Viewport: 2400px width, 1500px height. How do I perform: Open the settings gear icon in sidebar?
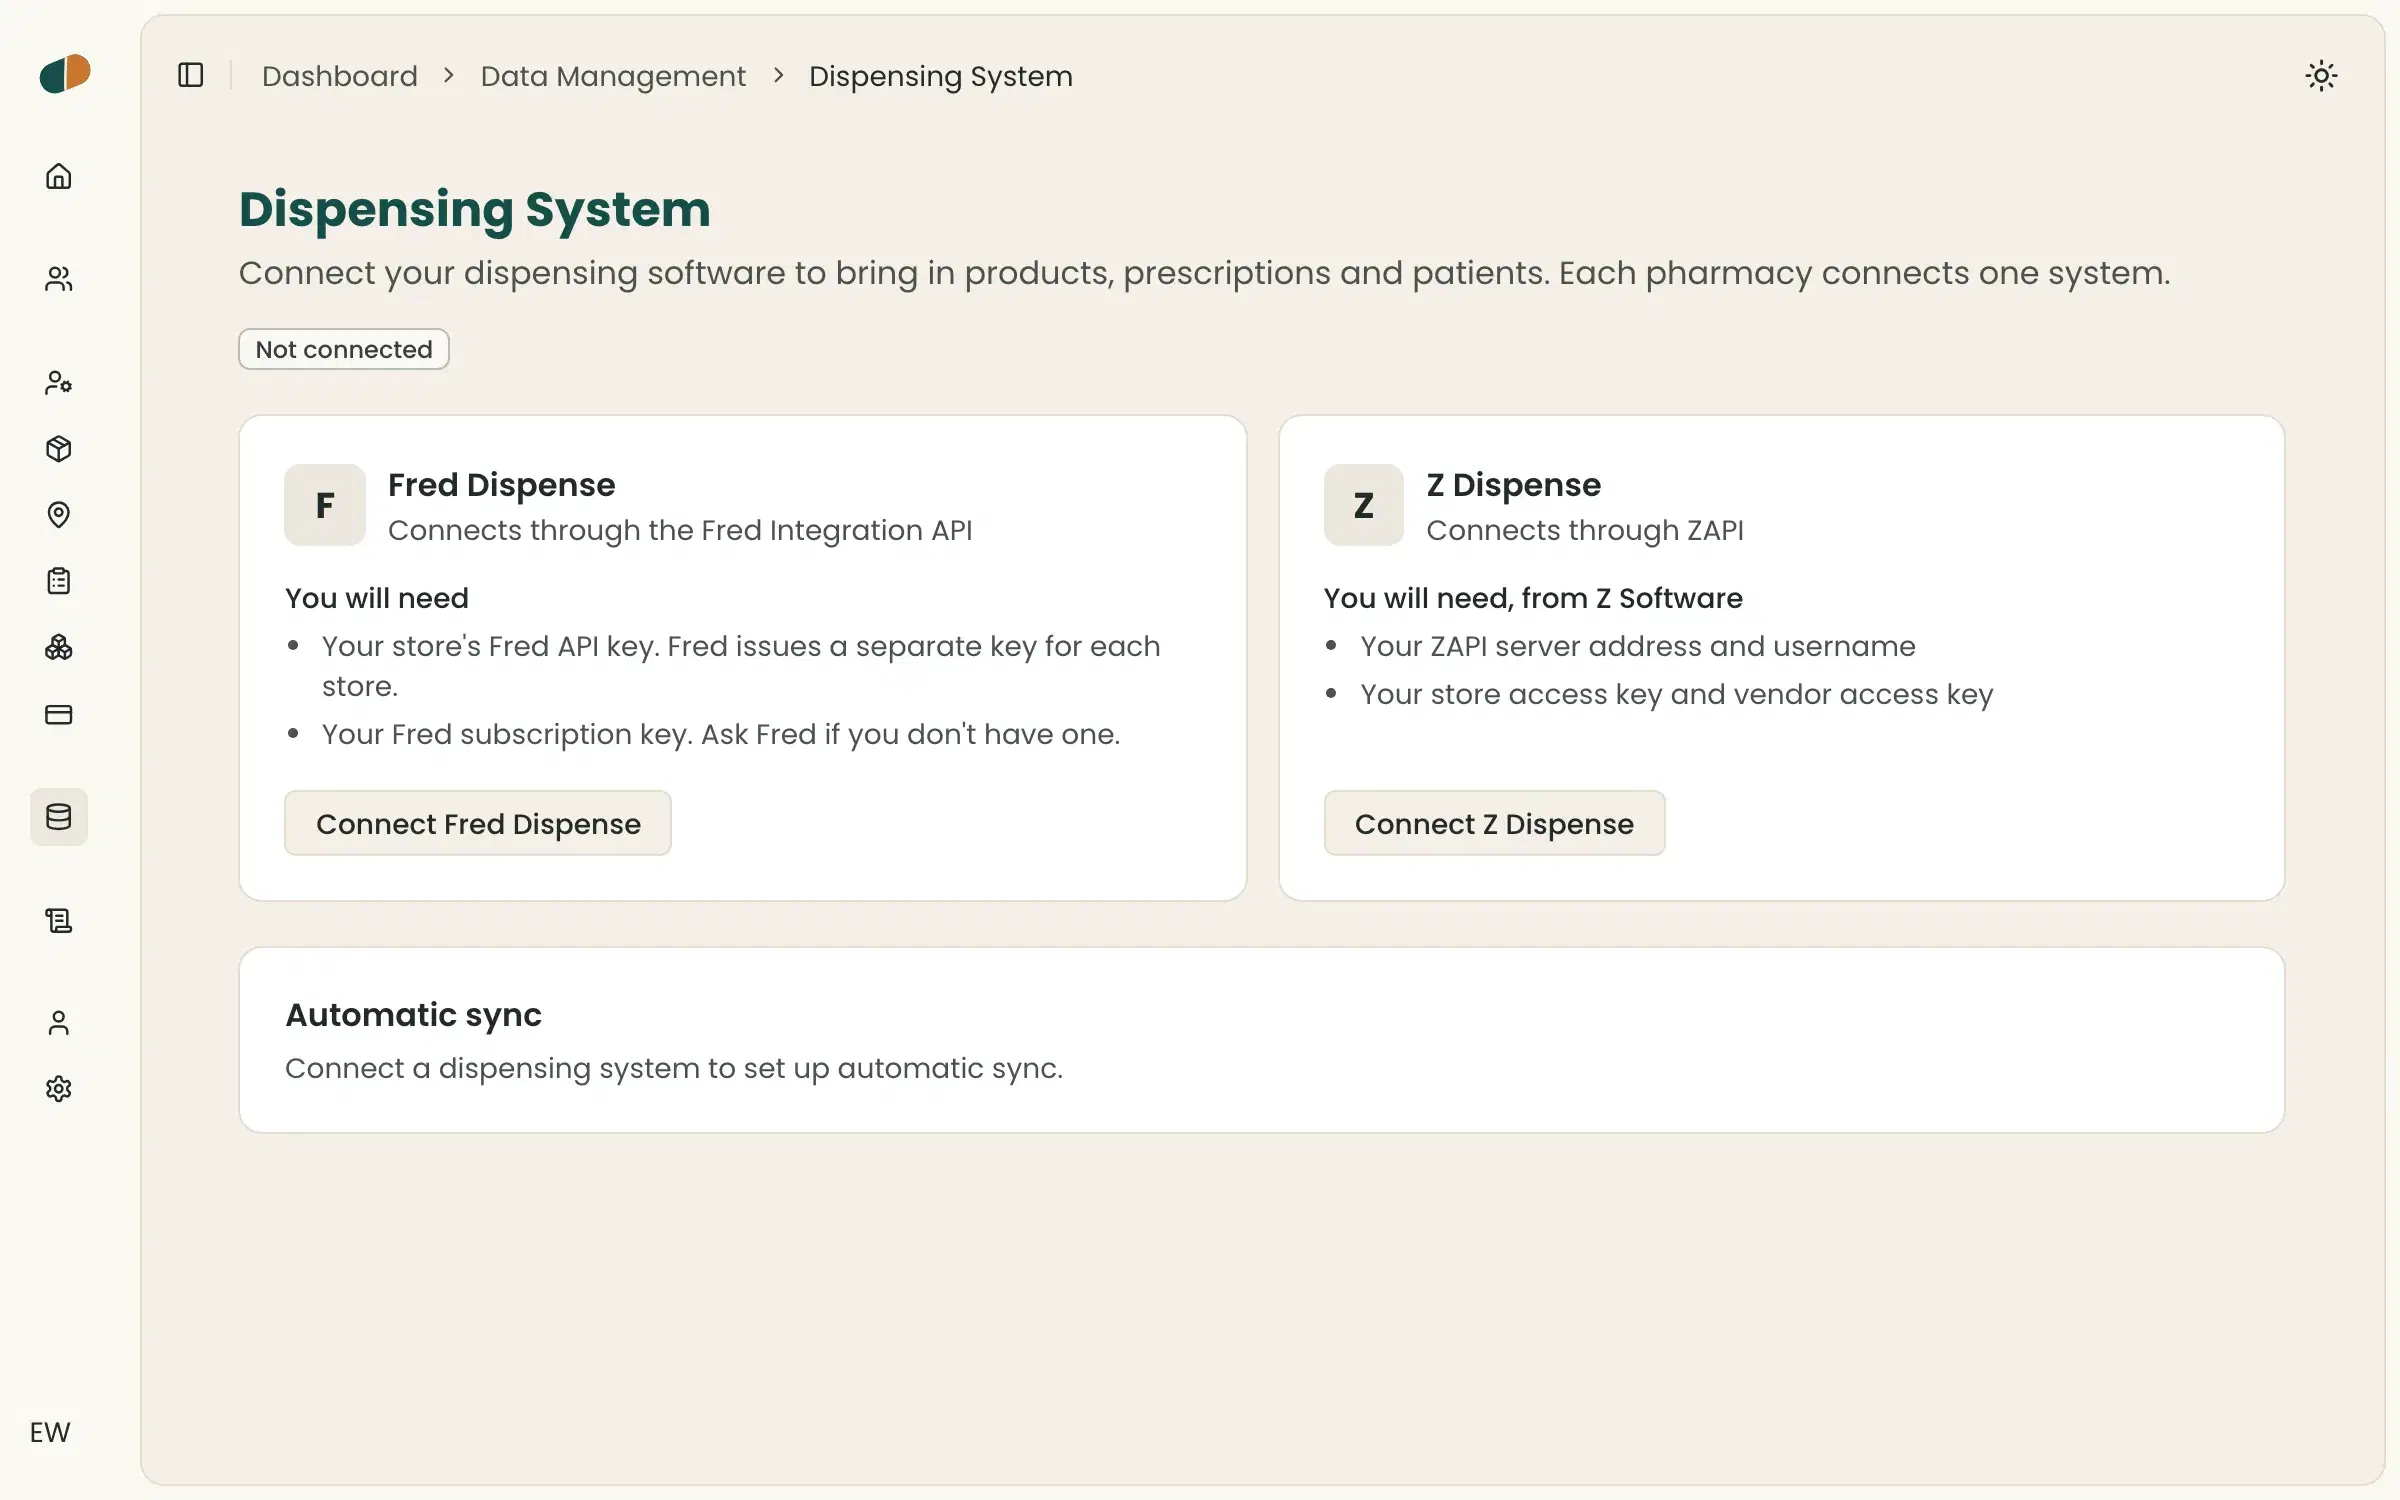[x=59, y=1089]
